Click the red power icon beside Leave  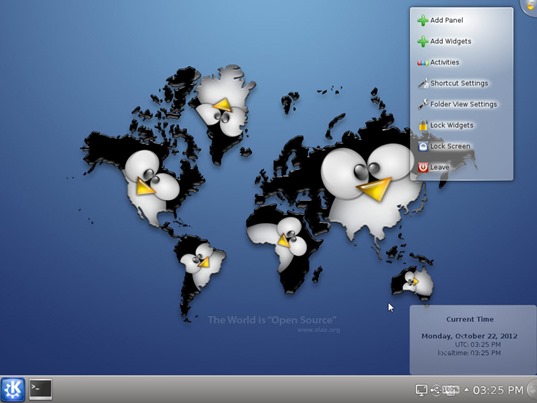(x=423, y=167)
